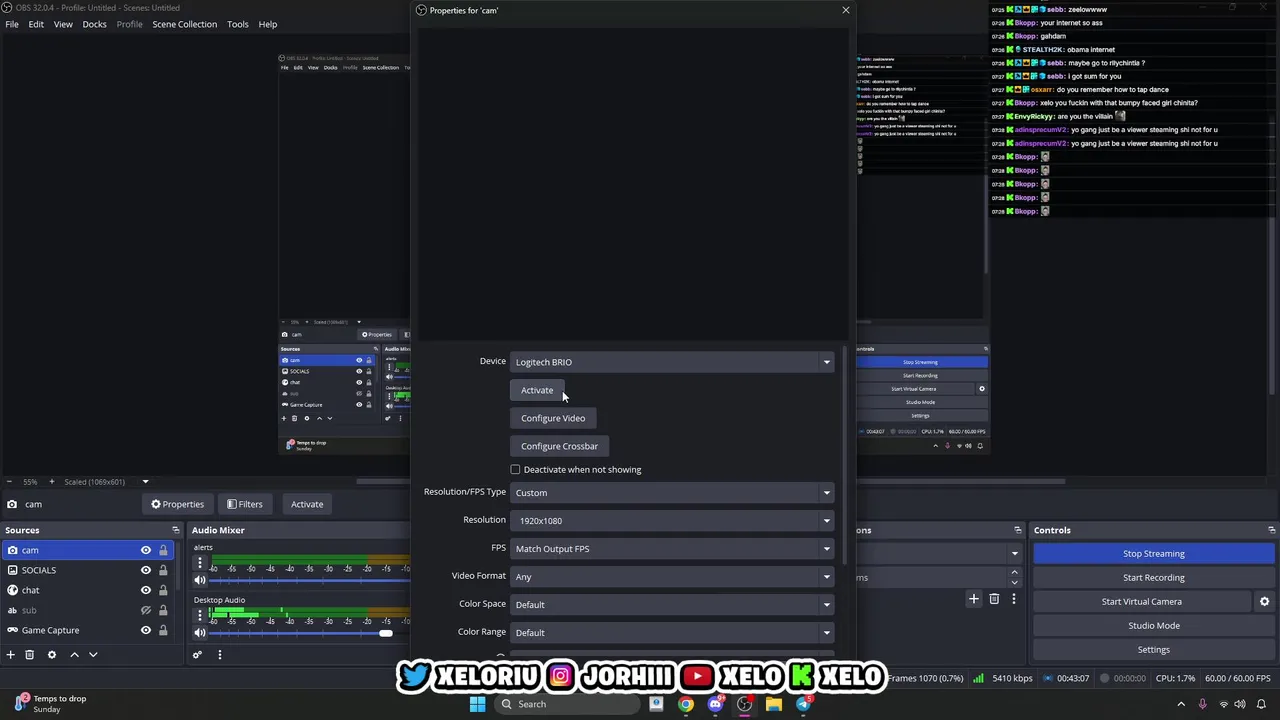Open scene transition type dropdown arrow
1280x720 pixels.
click(1014, 553)
